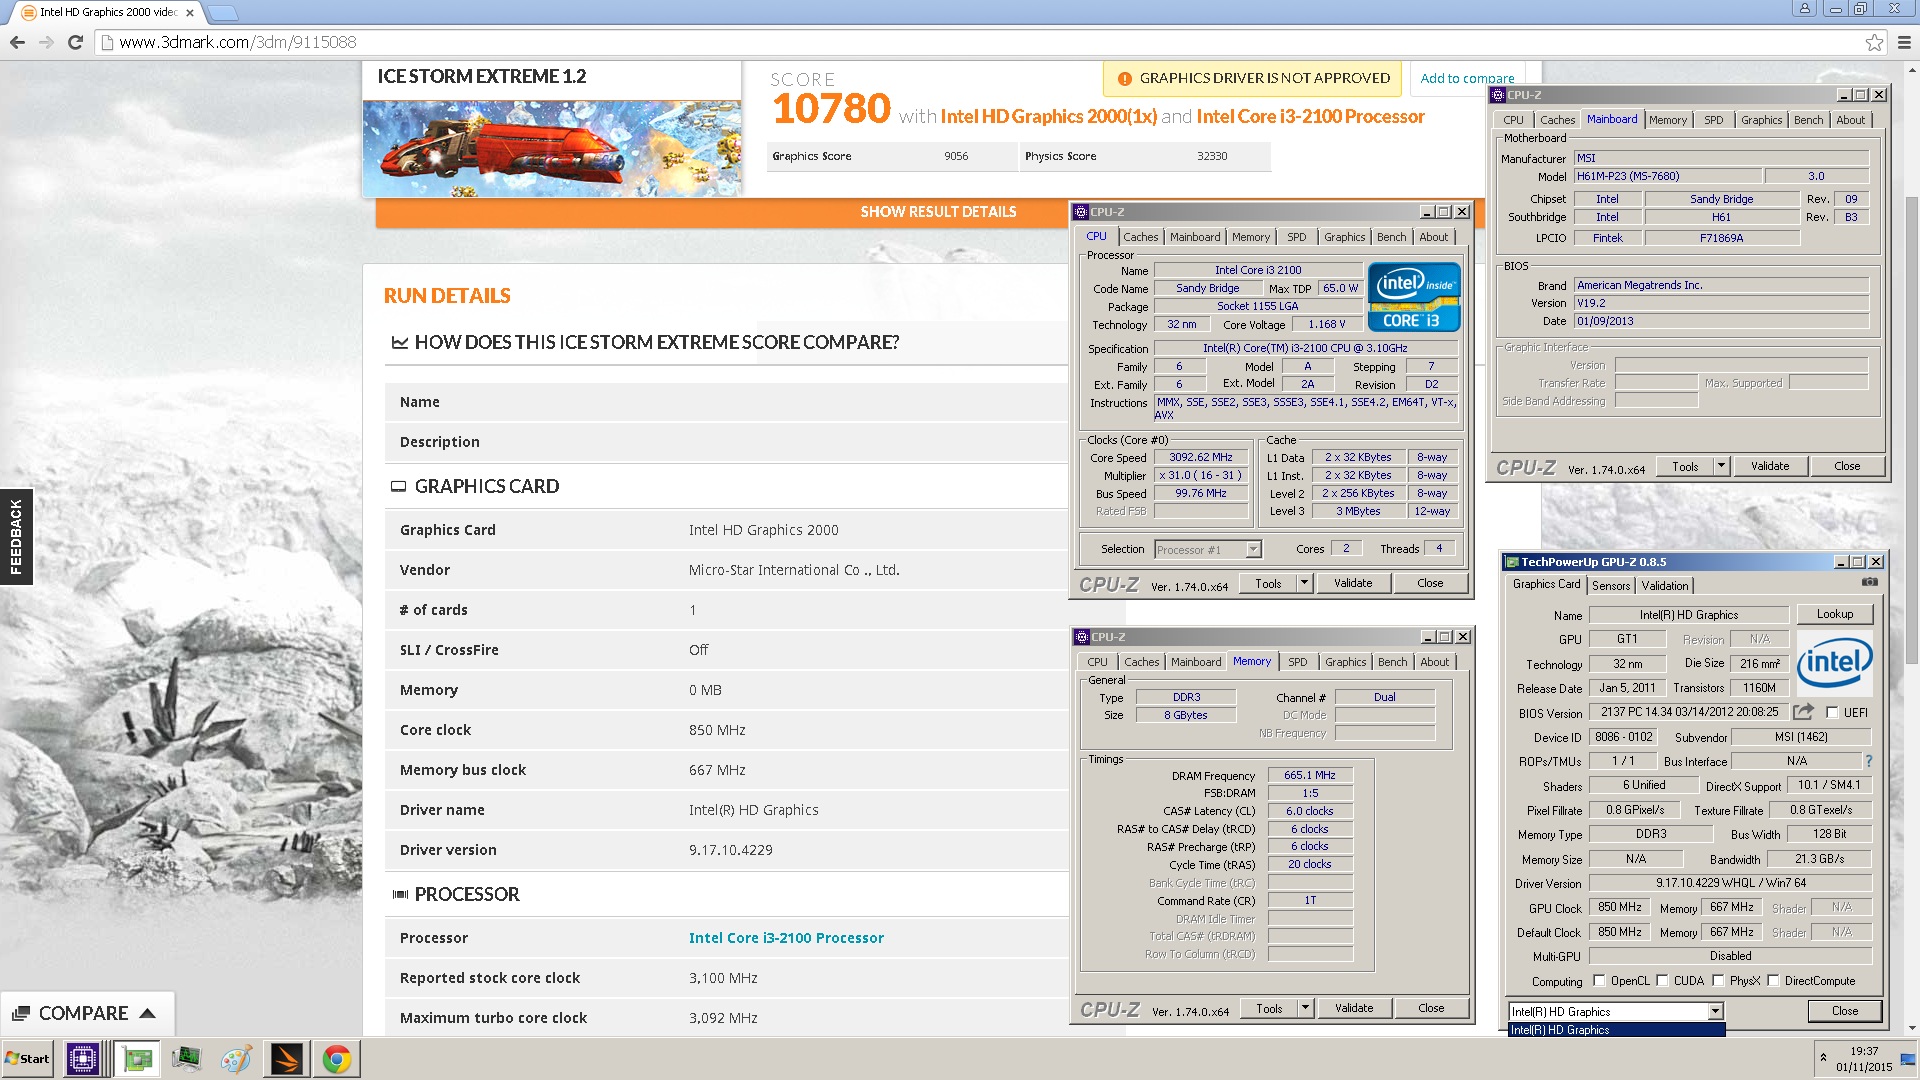Toggle the DirectCompute checkbox

pyautogui.click(x=1773, y=980)
